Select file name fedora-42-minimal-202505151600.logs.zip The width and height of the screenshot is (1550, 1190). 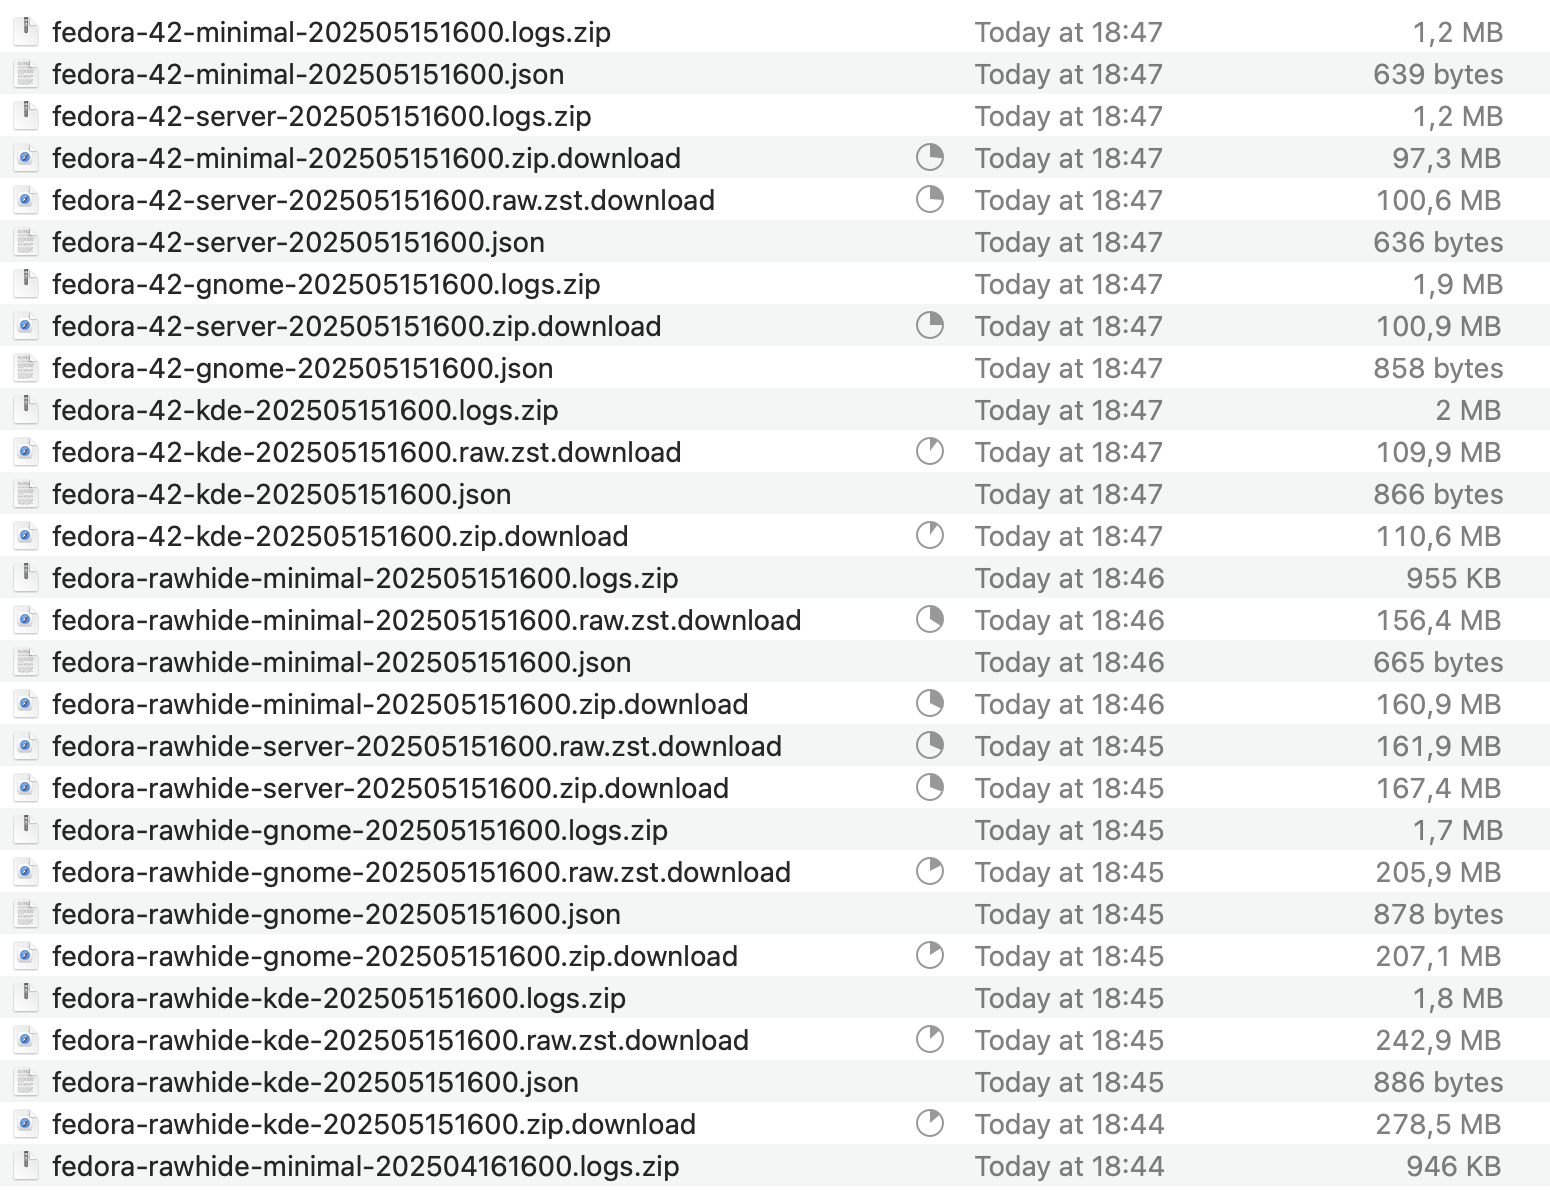pyautogui.click(x=331, y=32)
